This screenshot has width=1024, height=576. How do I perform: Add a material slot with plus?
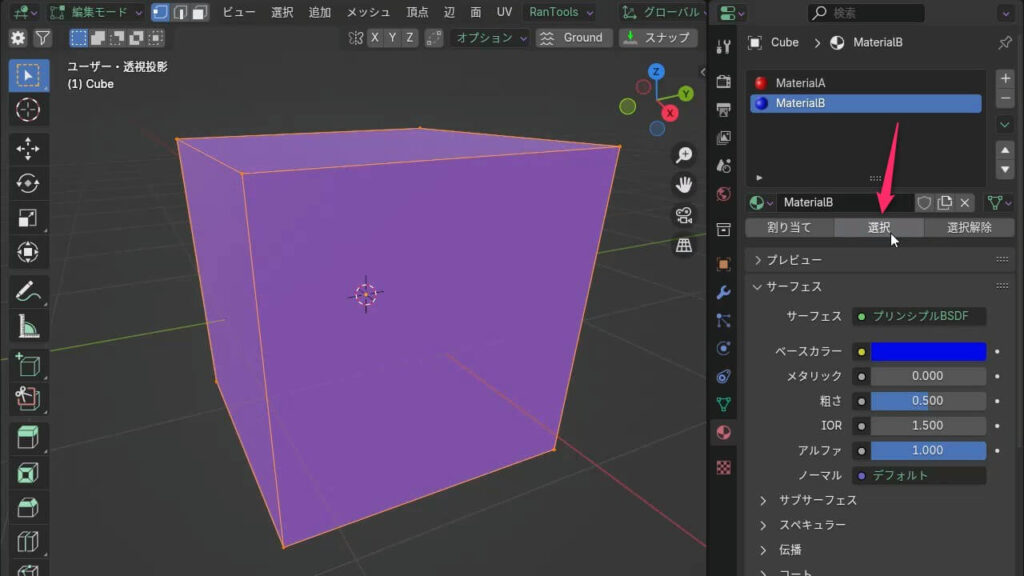[x=1005, y=78]
